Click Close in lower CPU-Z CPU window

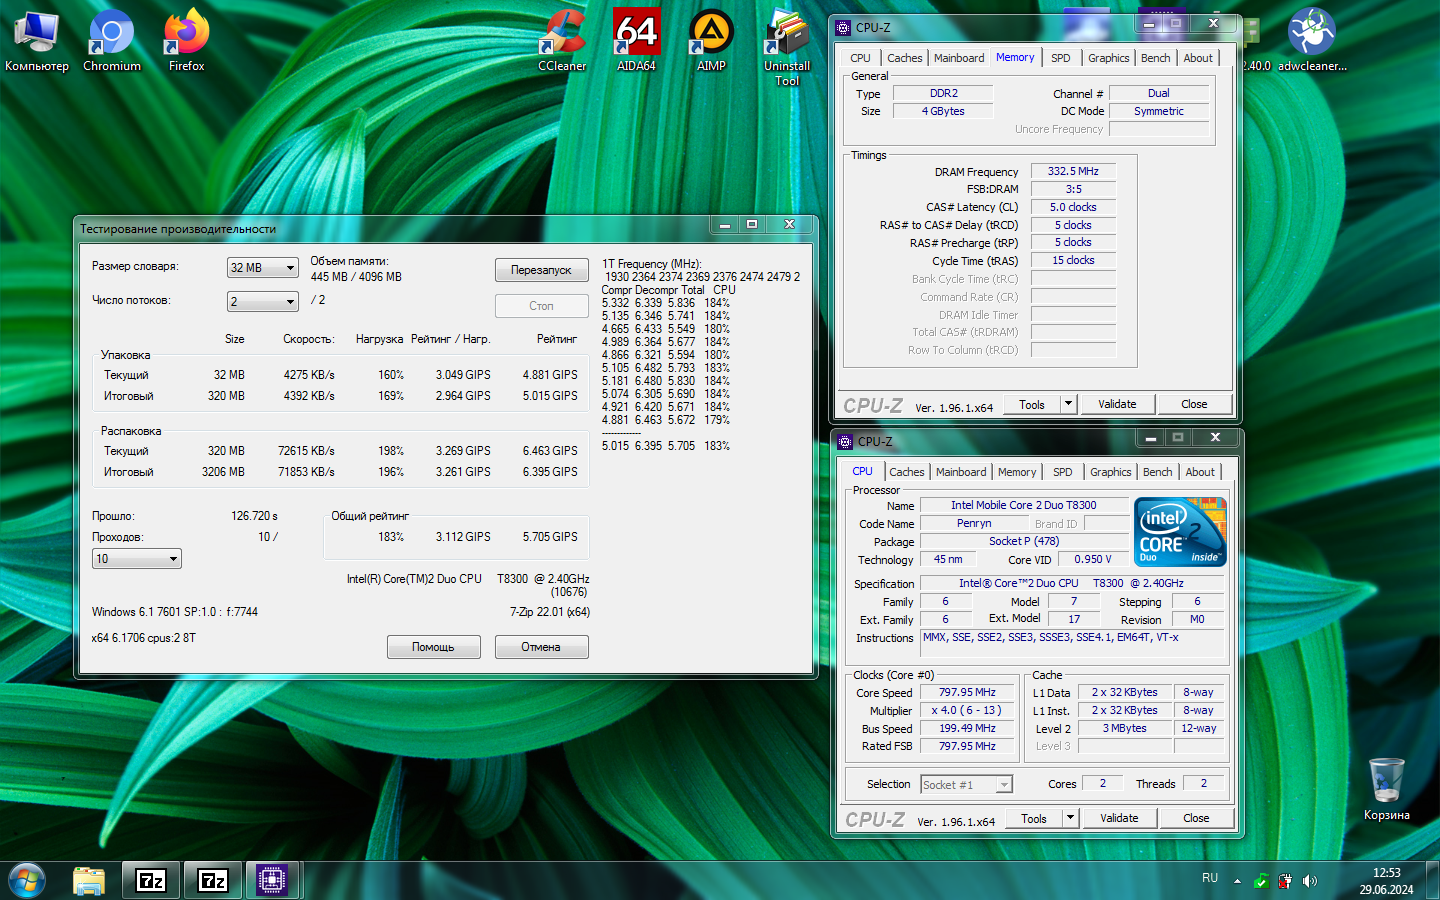[1196, 818]
